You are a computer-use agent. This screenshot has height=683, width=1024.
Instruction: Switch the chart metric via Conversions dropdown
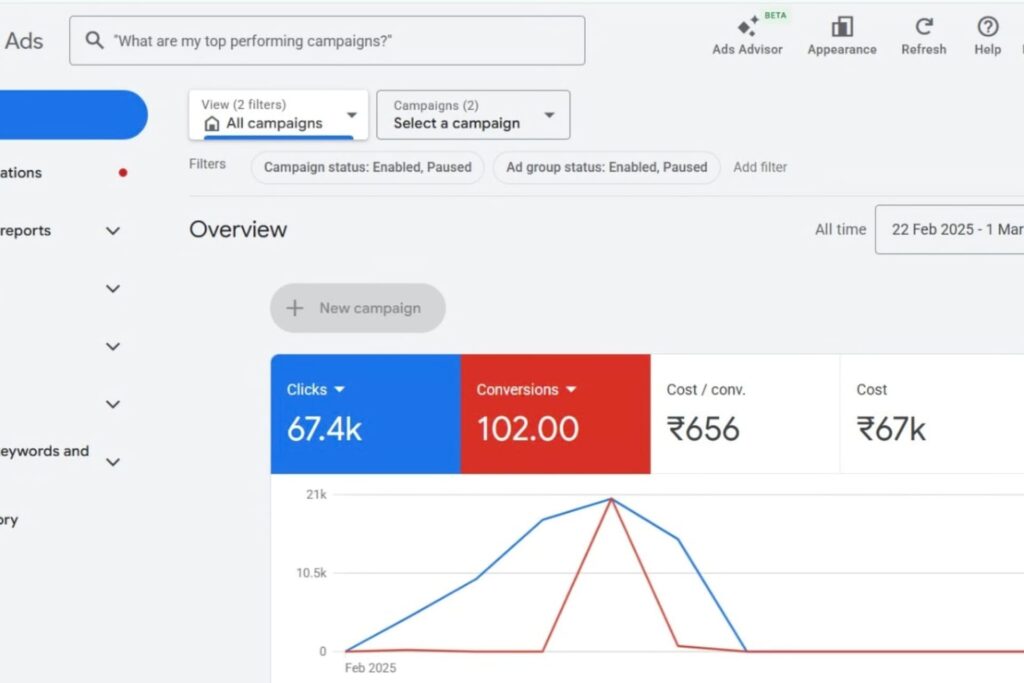point(571,389)
